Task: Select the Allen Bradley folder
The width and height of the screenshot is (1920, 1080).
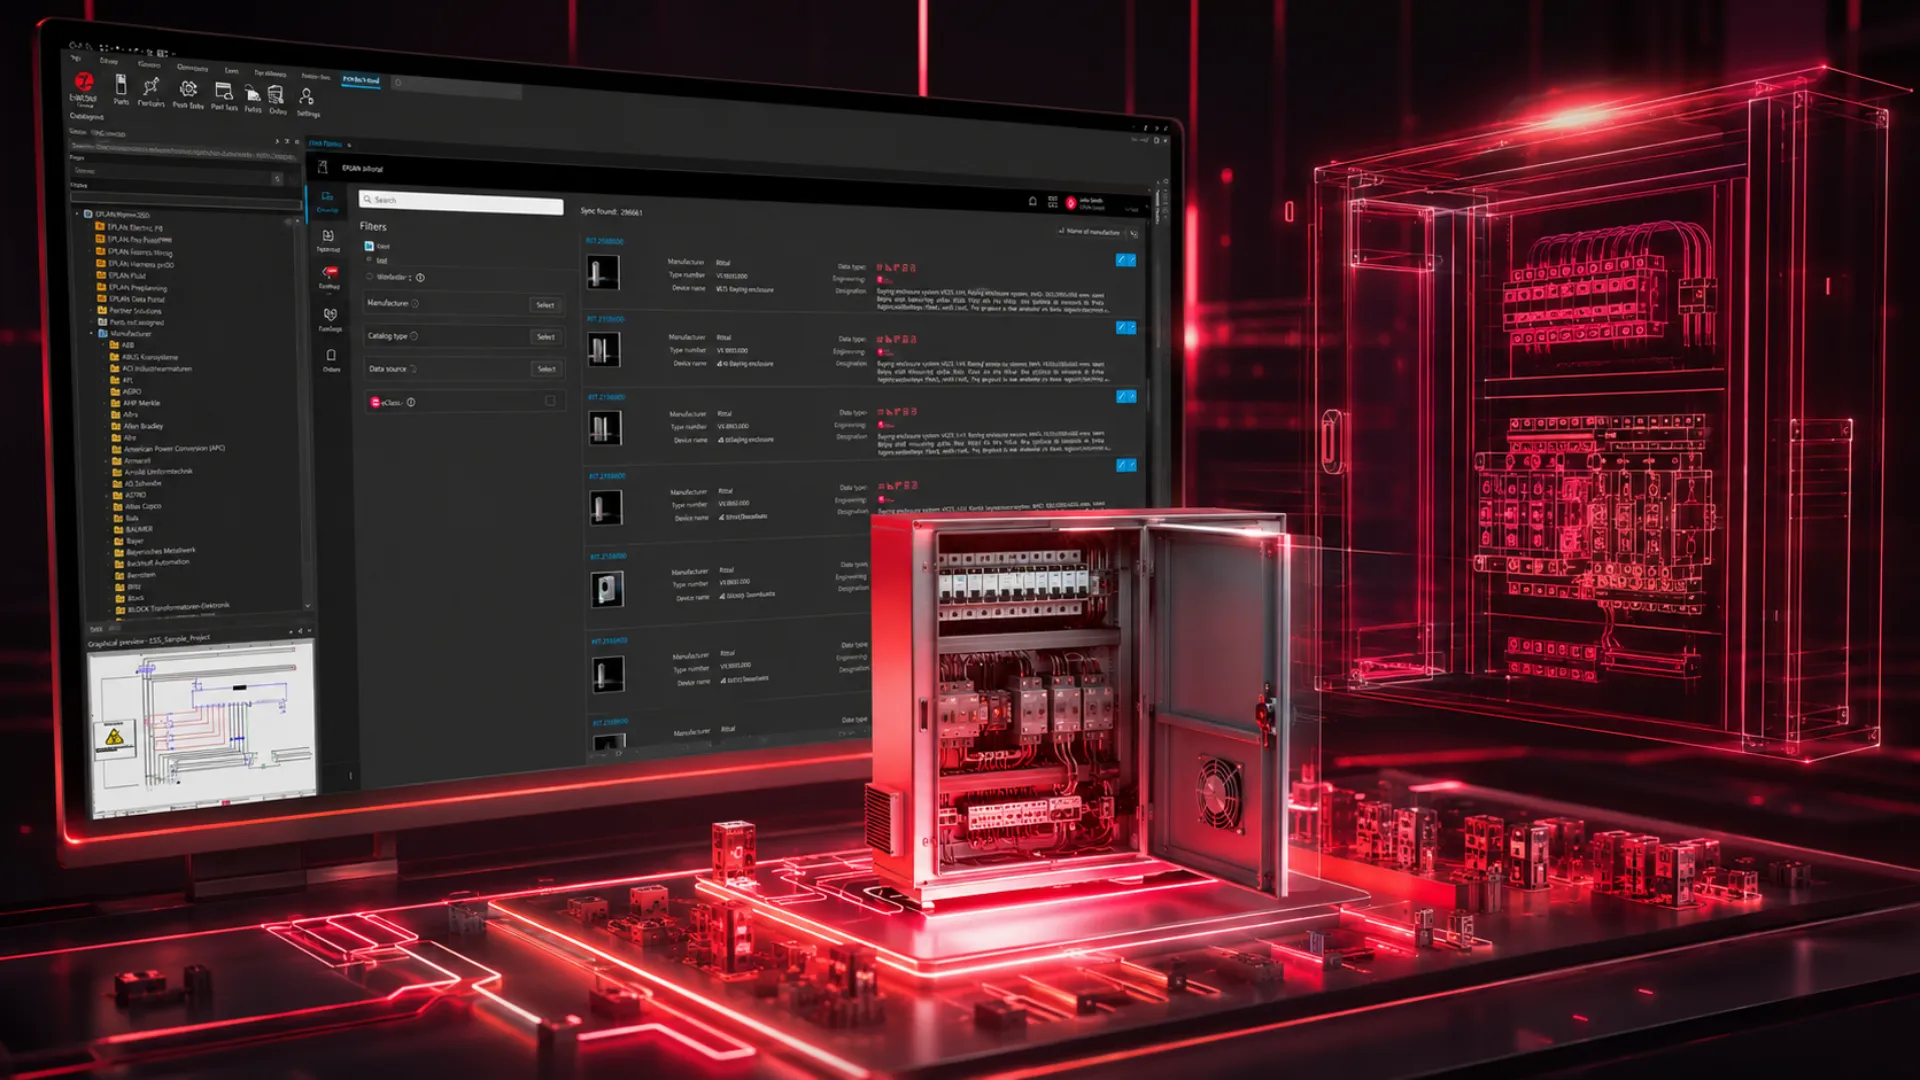Action: [137, 426]
